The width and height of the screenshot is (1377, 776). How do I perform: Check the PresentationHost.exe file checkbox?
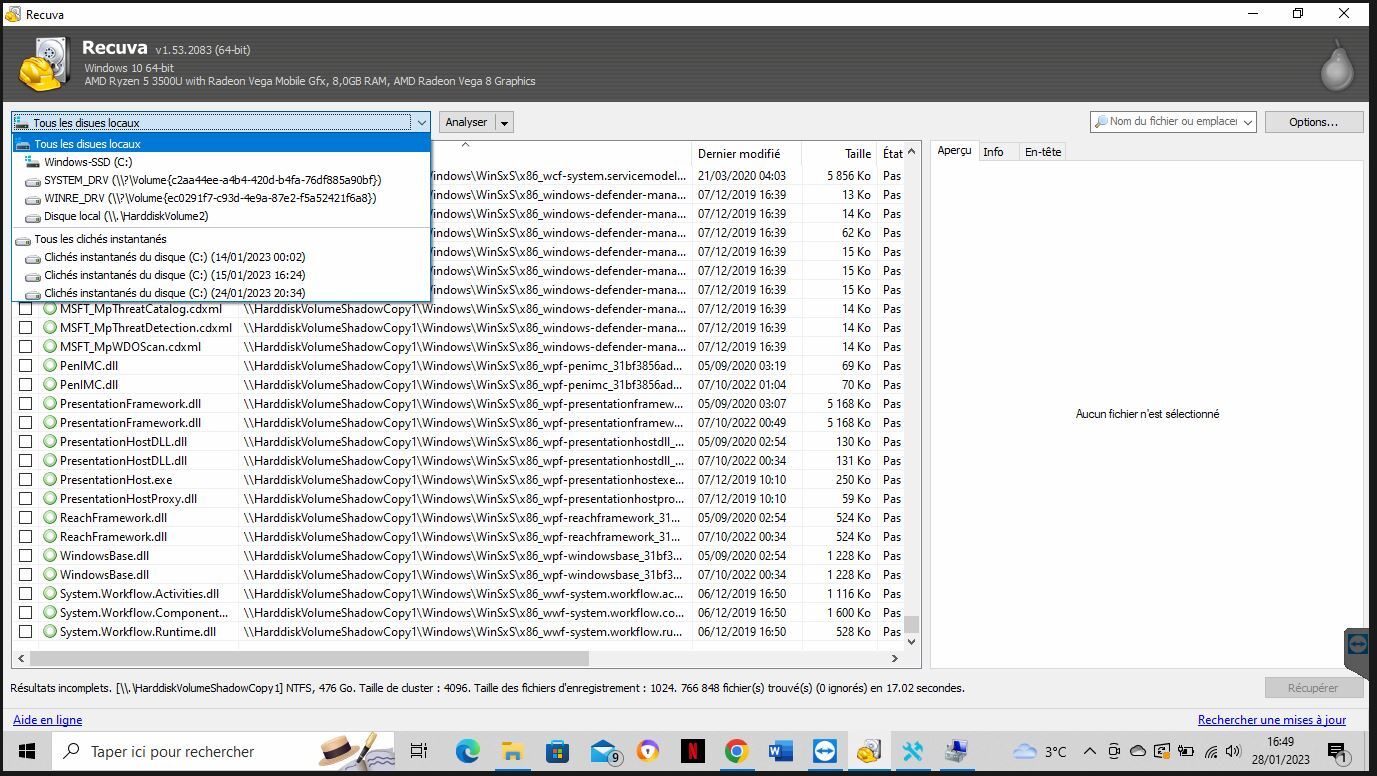tap(26, 480)
